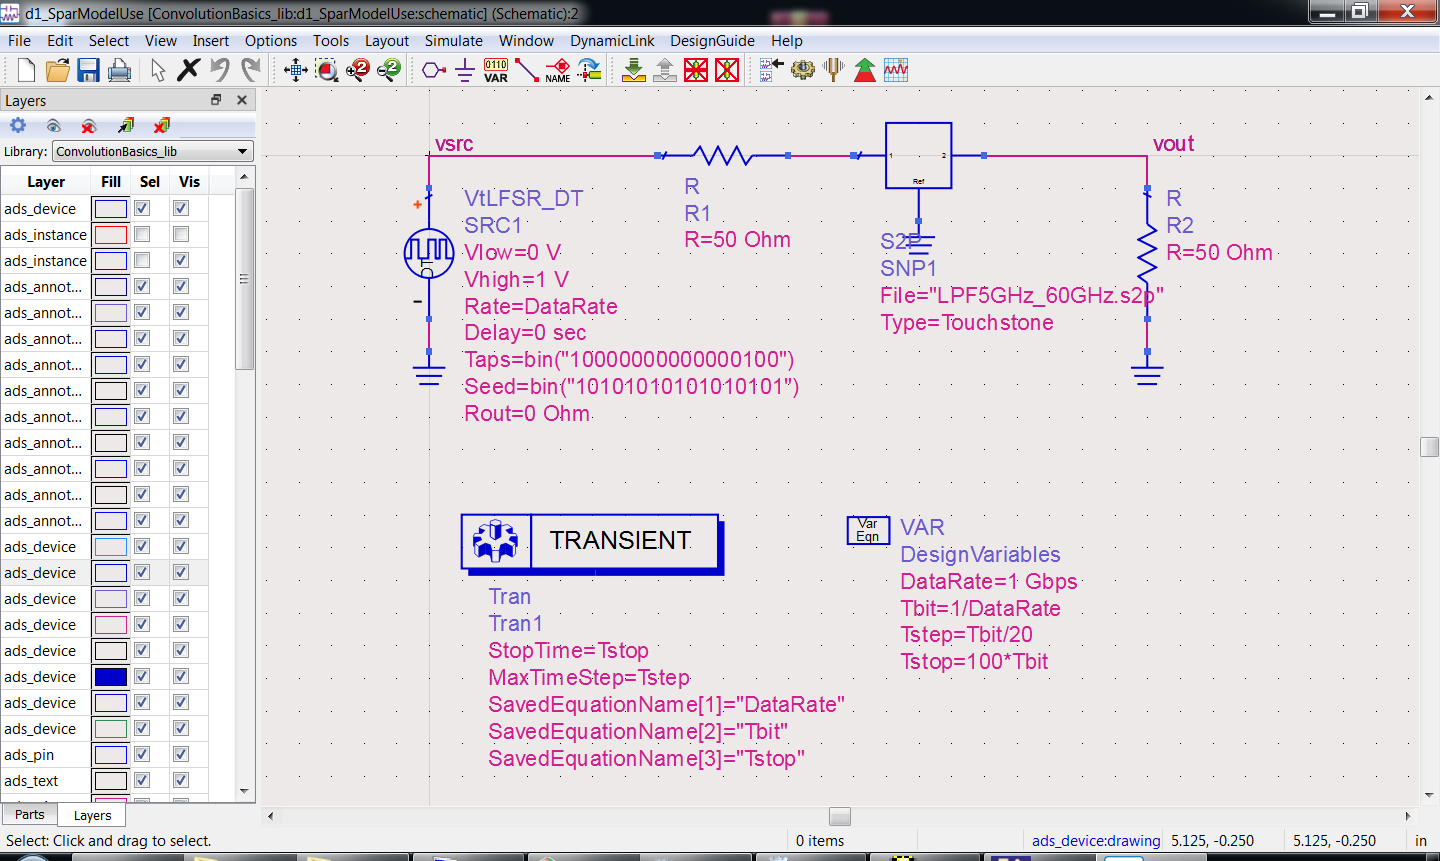Image resolution: width=1440 pixels, height=861 pixels.
Task: Open the Insert menu
Action: (x=210, y=41)
